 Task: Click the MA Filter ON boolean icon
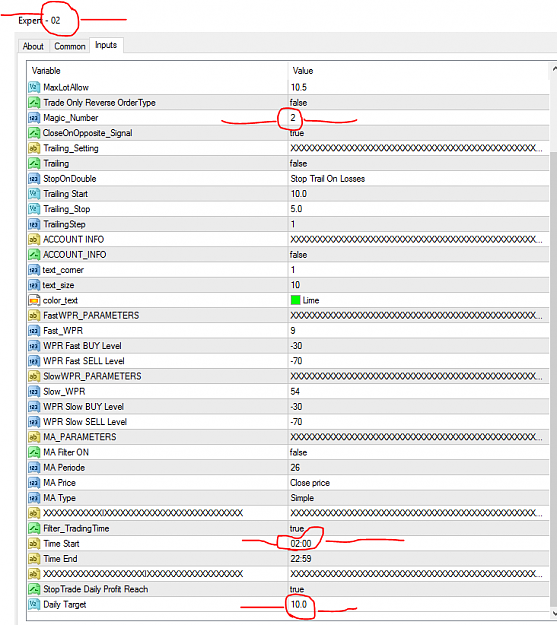pyautogui.click(x=34, y=452)
